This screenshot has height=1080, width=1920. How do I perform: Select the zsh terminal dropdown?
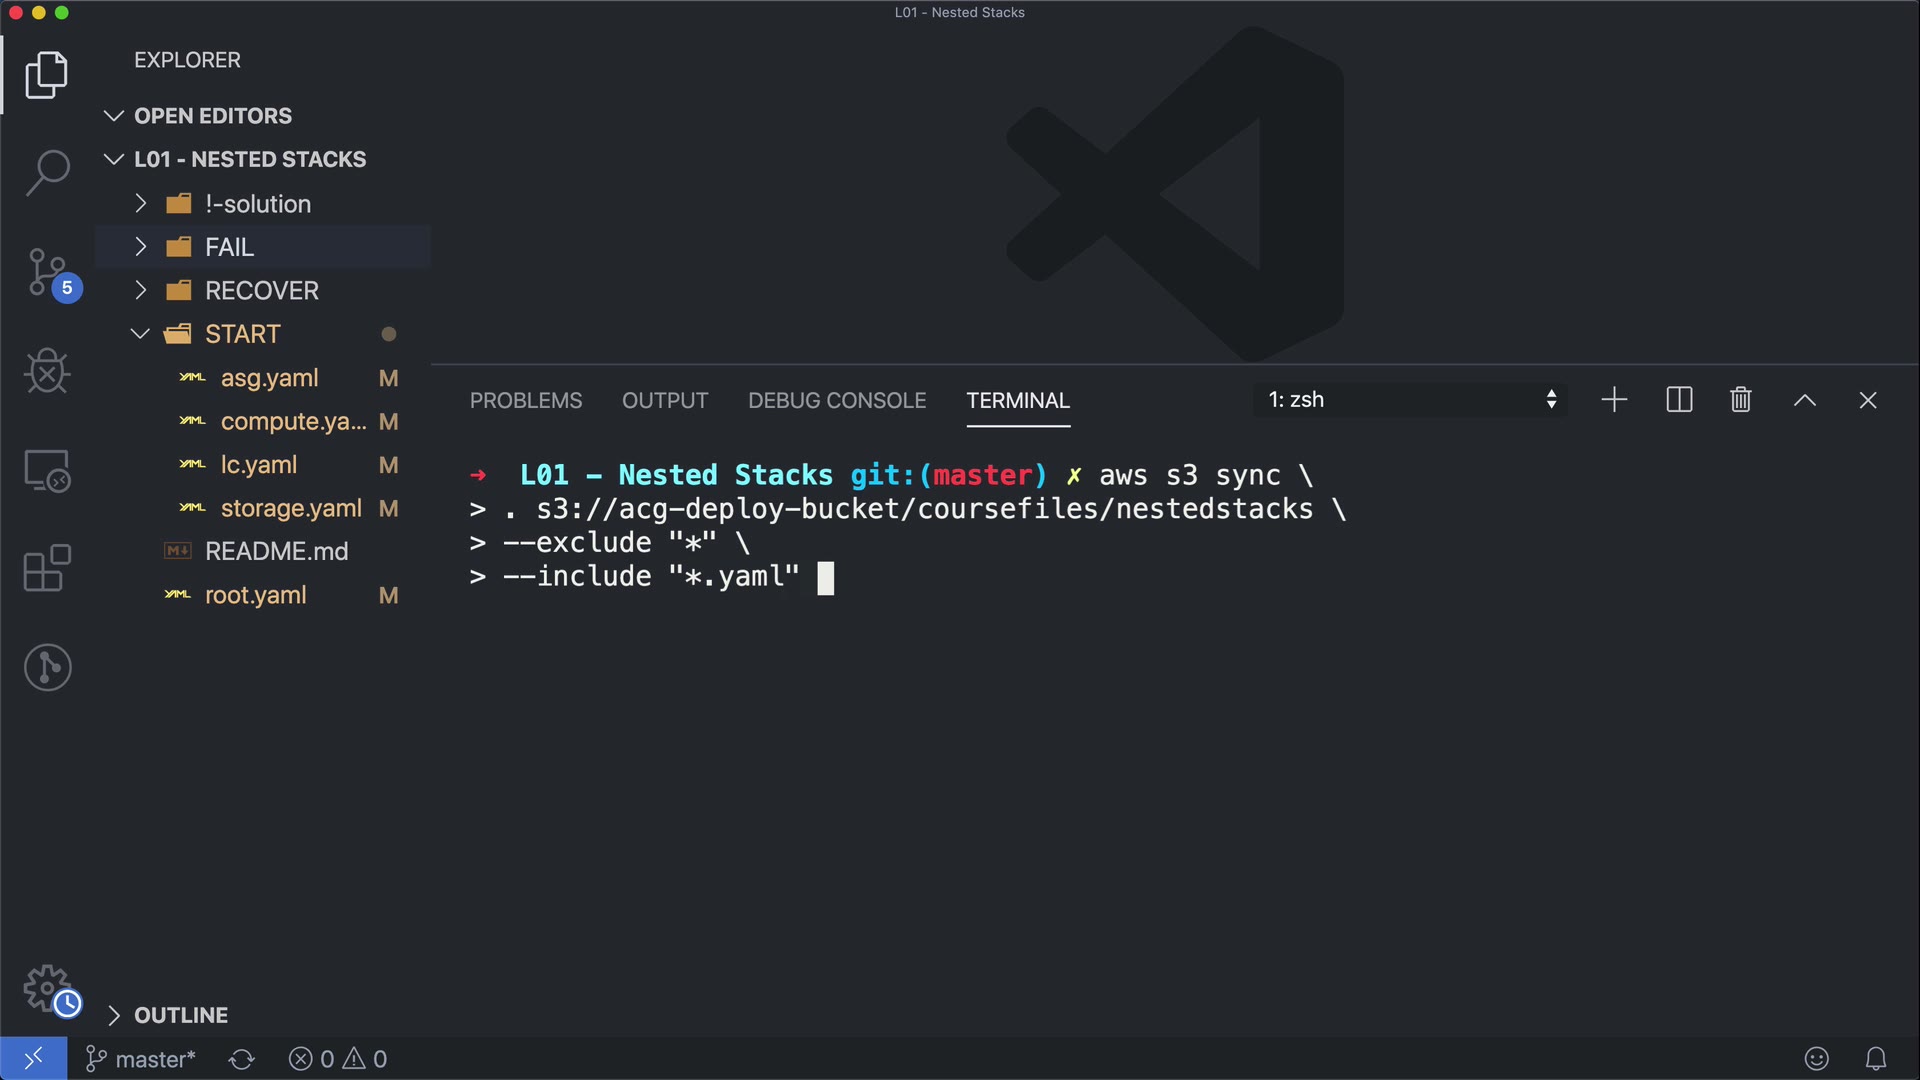click(1411, 400)
